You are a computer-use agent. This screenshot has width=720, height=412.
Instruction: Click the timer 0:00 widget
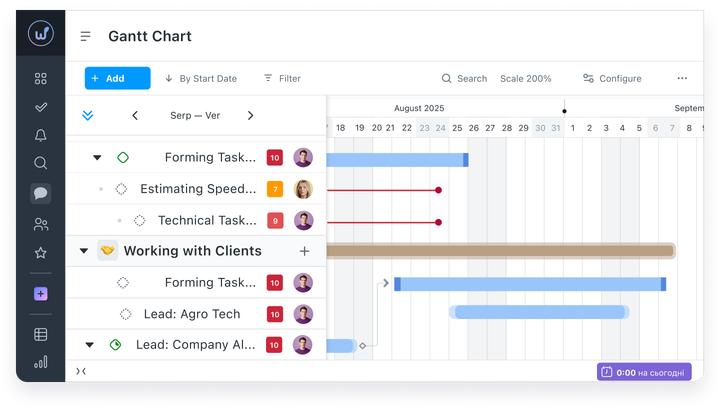click(x=644, y=372)
